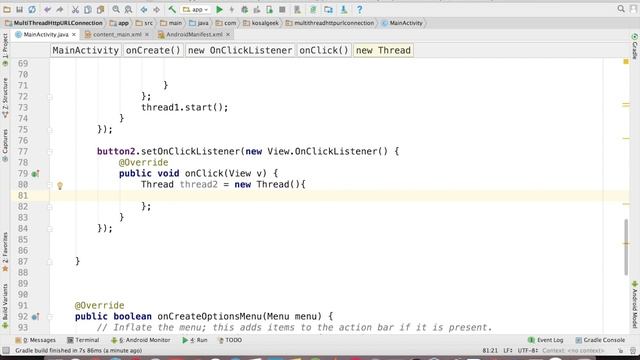The image size is (640, 360).
Task: Click the MainActivity code breadcrumb
Action: tap(86, 51)
